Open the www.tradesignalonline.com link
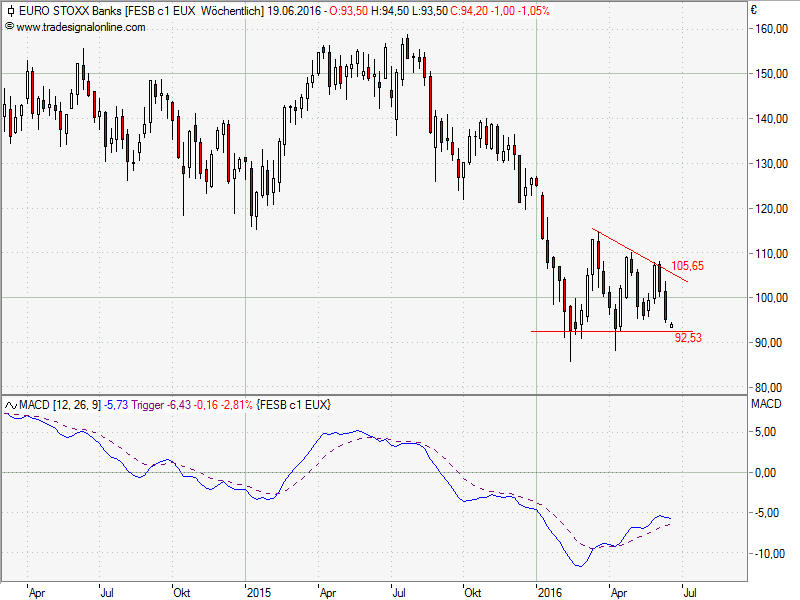800x600 pixels. 80,27
